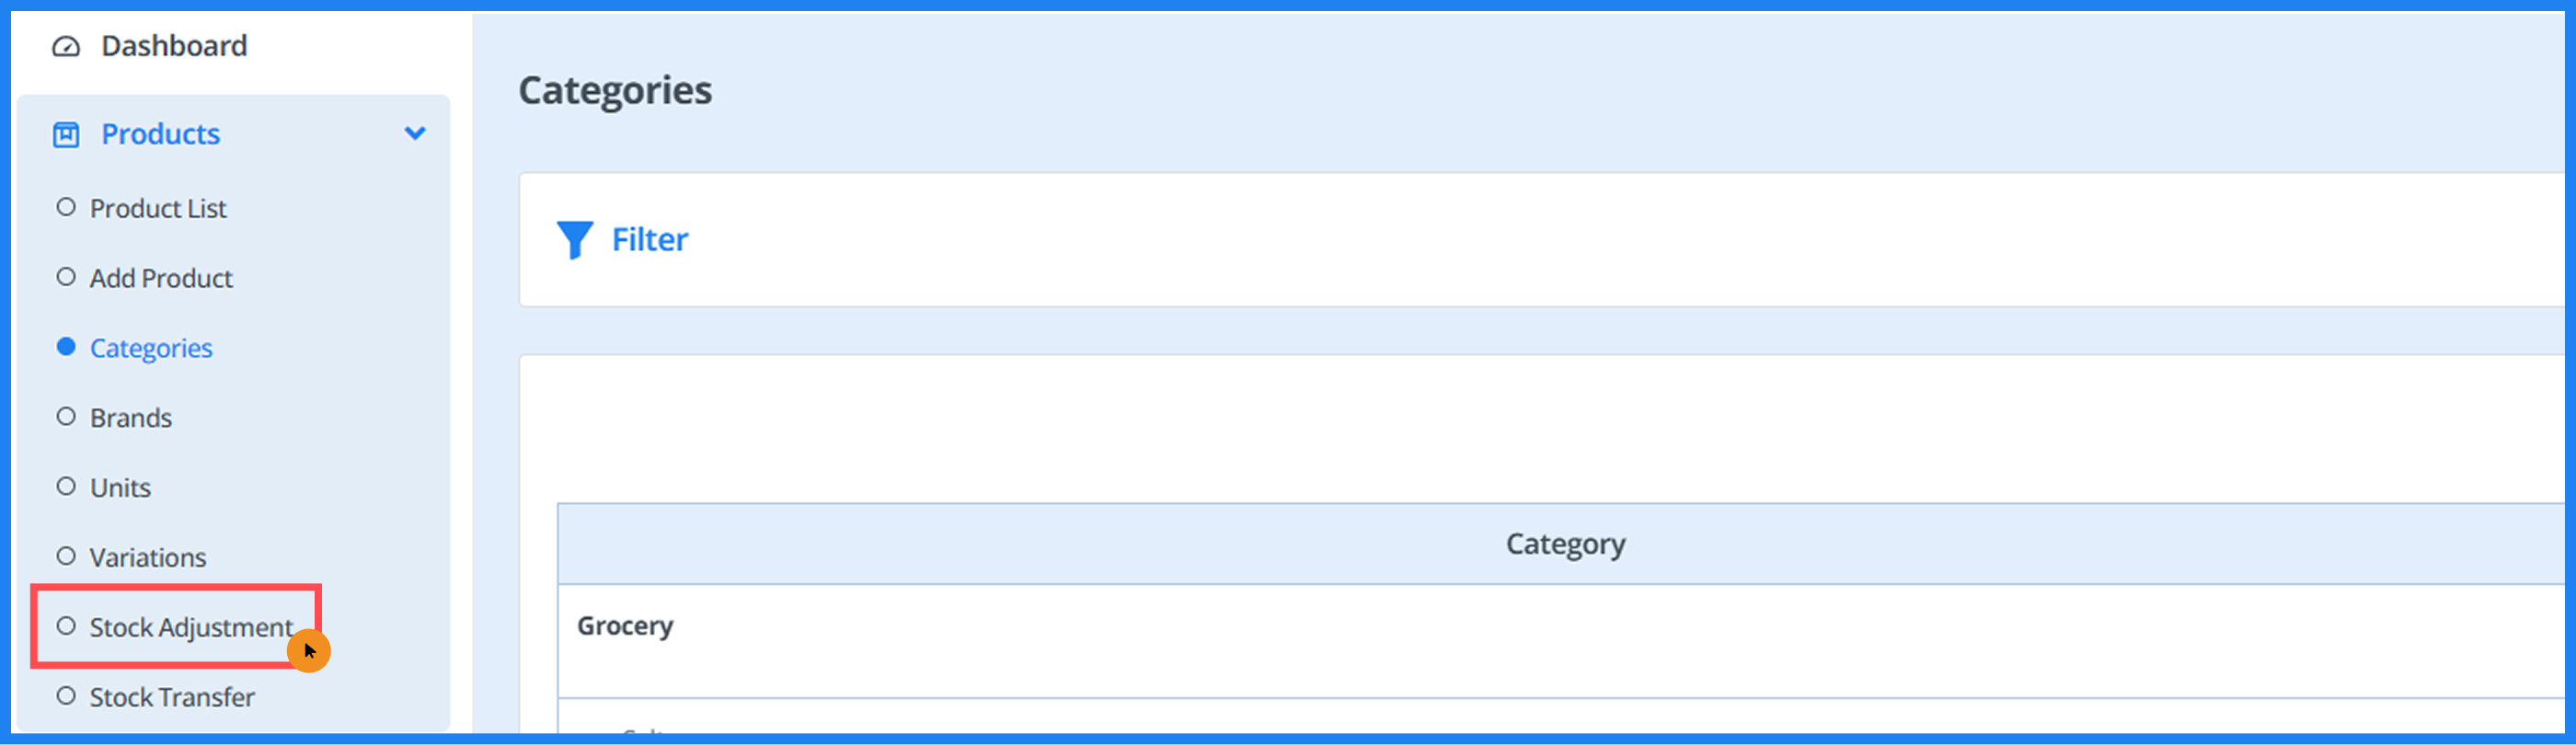2576x745 pixels.
Task: Open Stock Adjustment from the sidebar
Action: tap(191, 627)
